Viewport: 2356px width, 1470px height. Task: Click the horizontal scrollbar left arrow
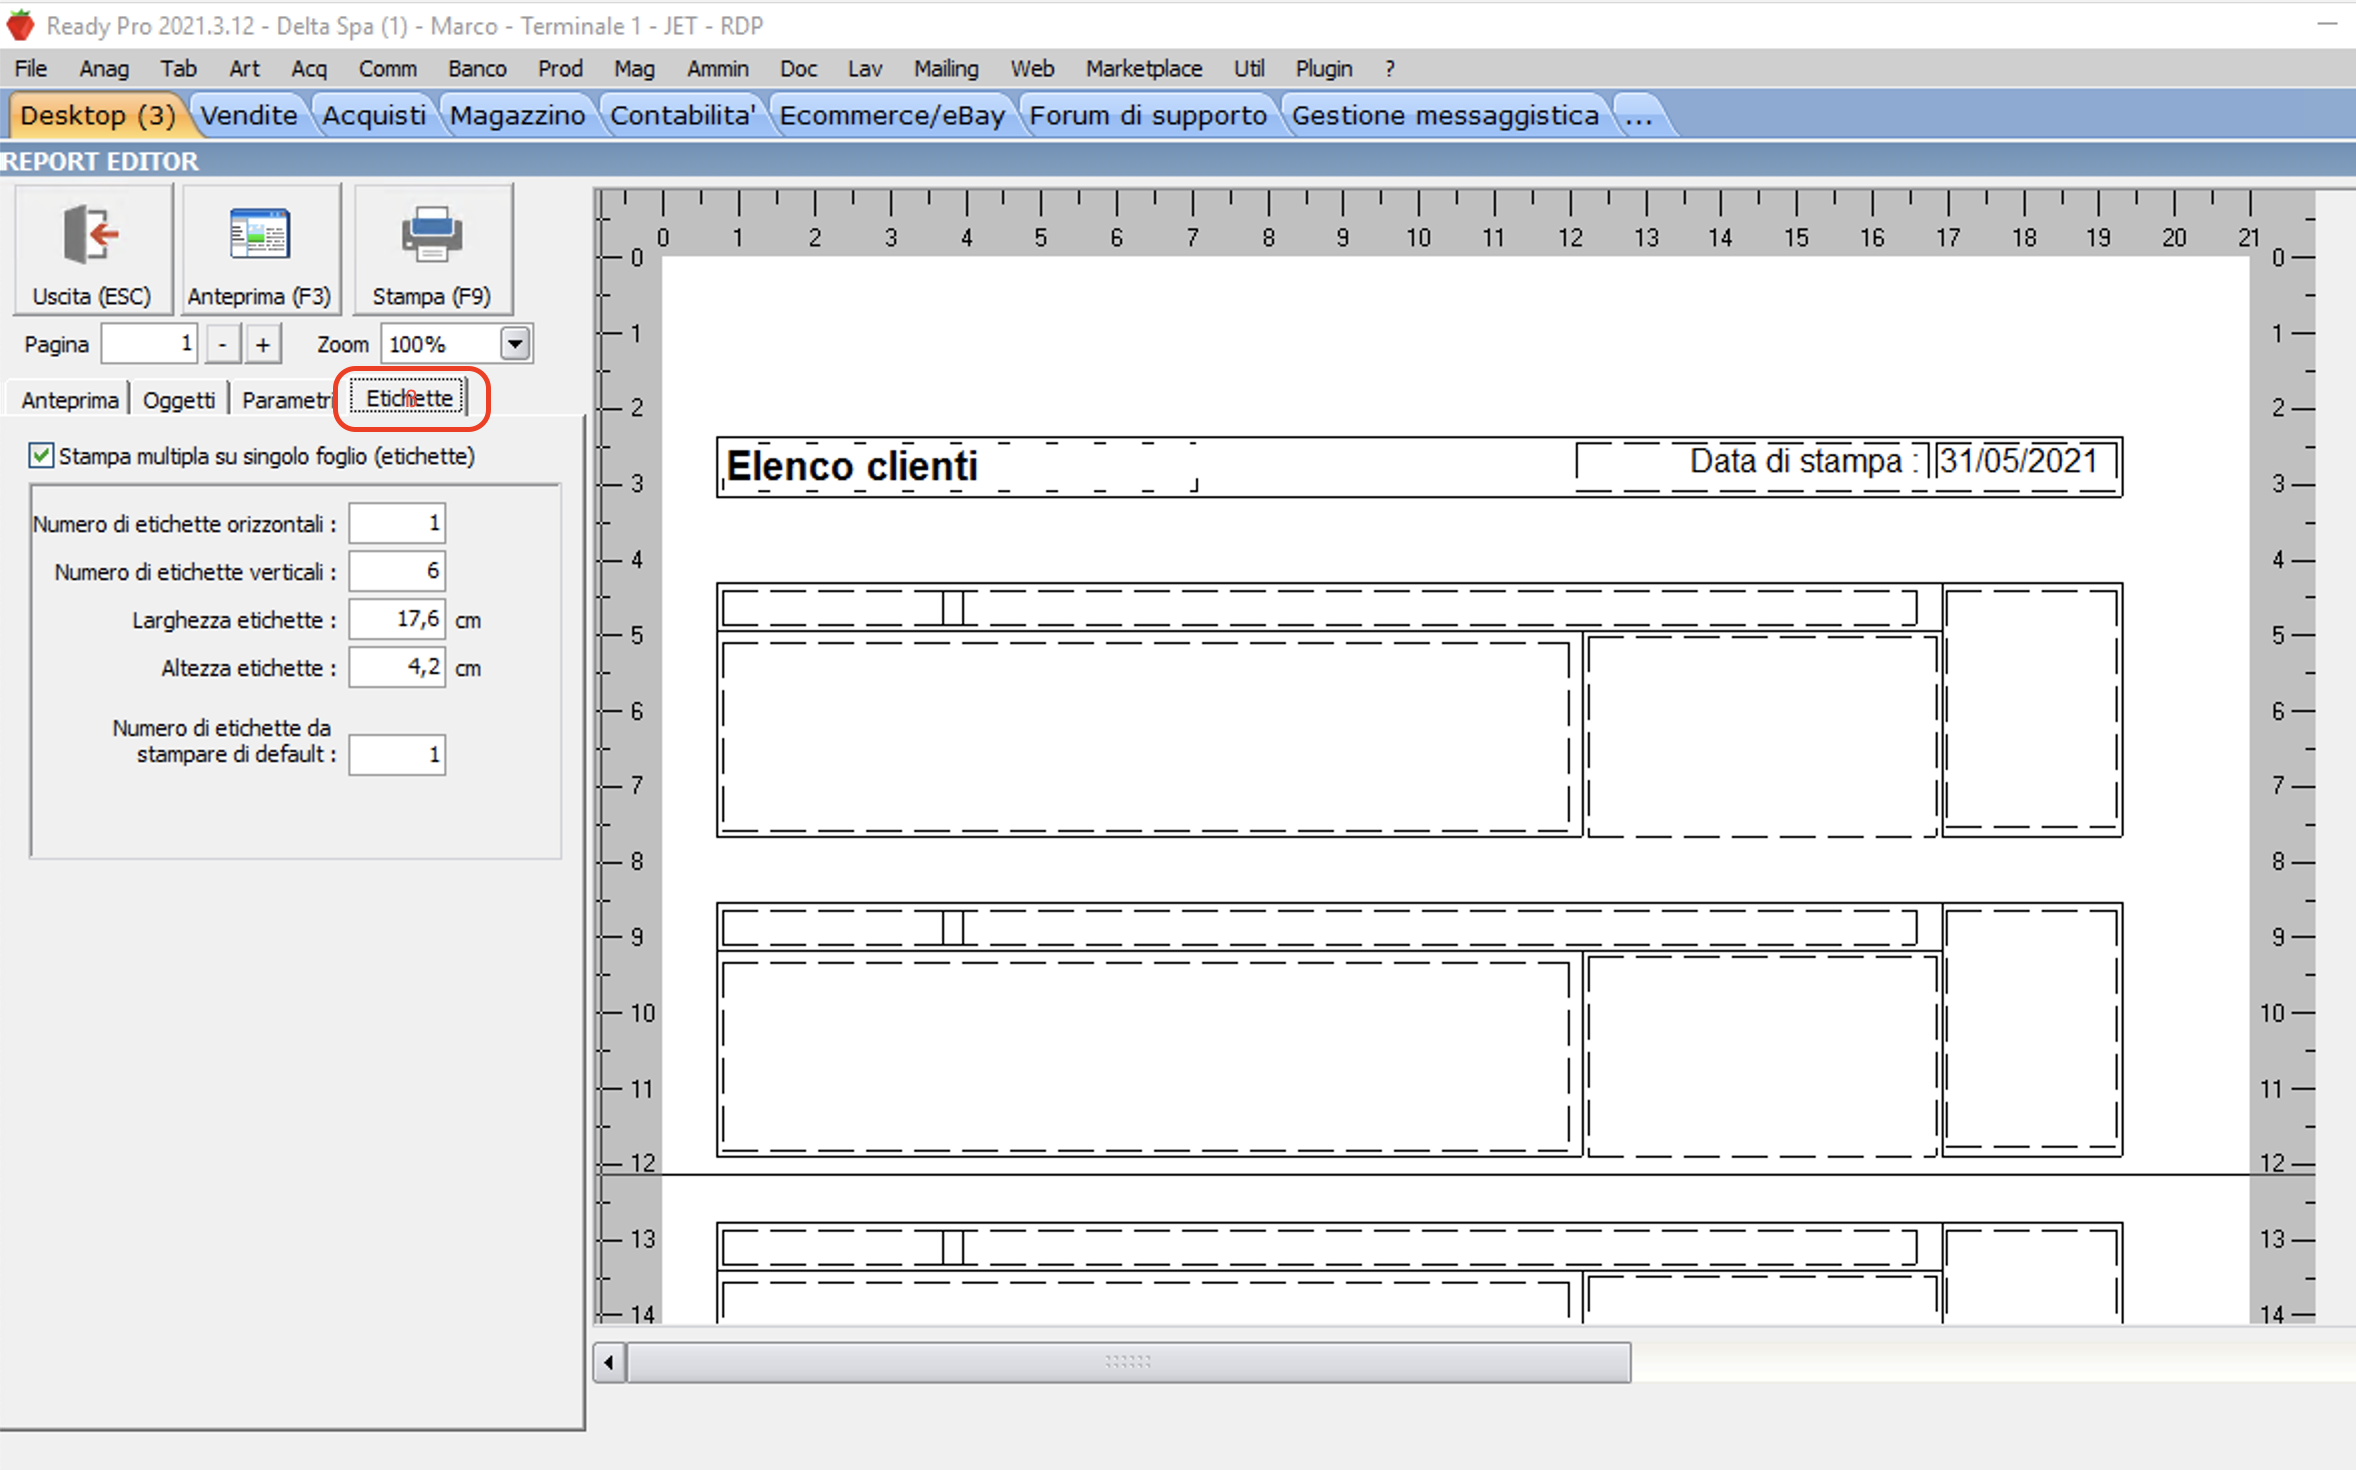[609, 1362]
